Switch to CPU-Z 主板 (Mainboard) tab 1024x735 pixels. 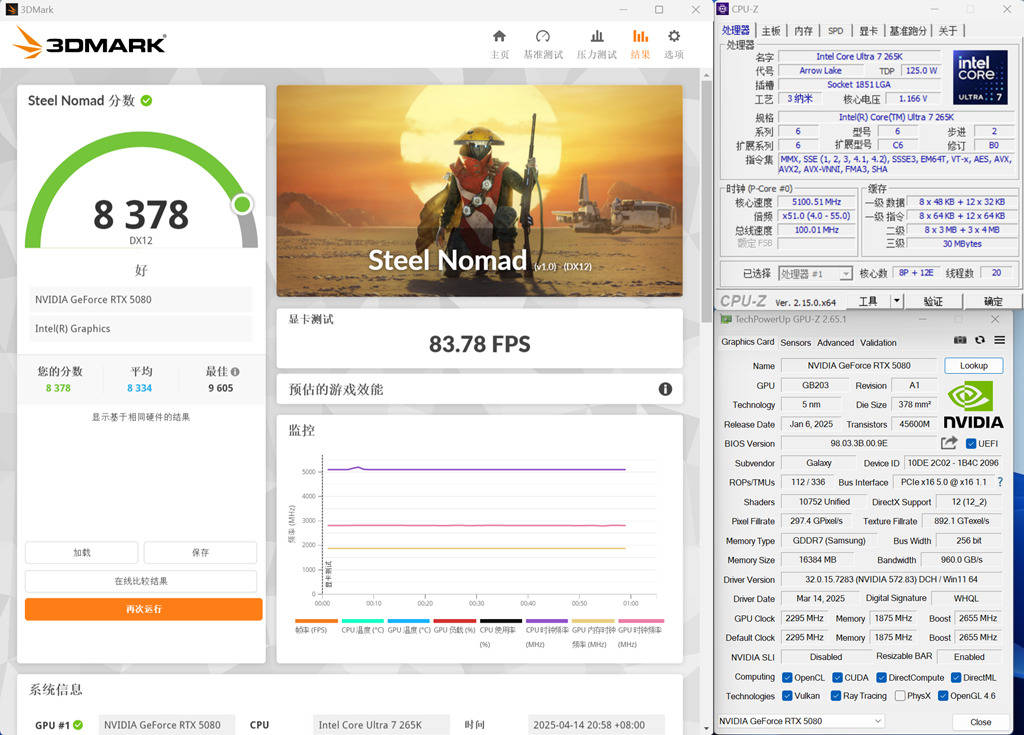point(771,31)
